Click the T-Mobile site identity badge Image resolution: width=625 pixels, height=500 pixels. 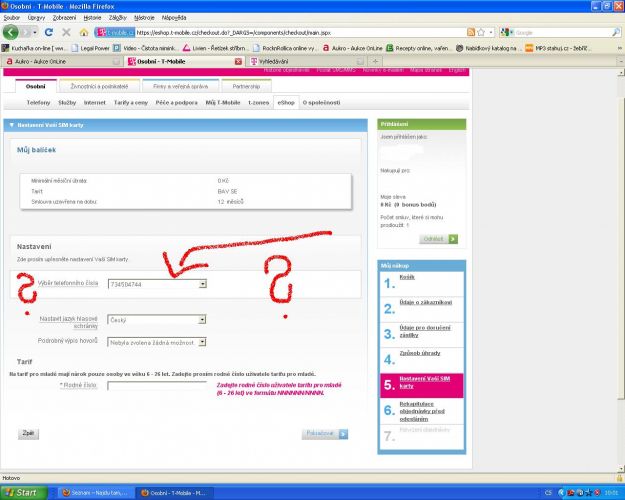click(115, 33)
